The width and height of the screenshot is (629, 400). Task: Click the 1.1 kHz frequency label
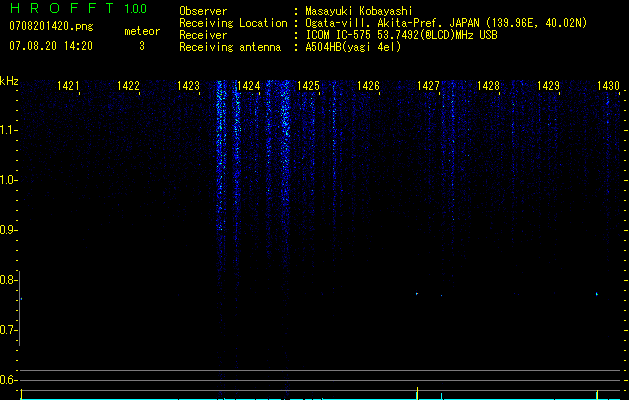point(8,130)
